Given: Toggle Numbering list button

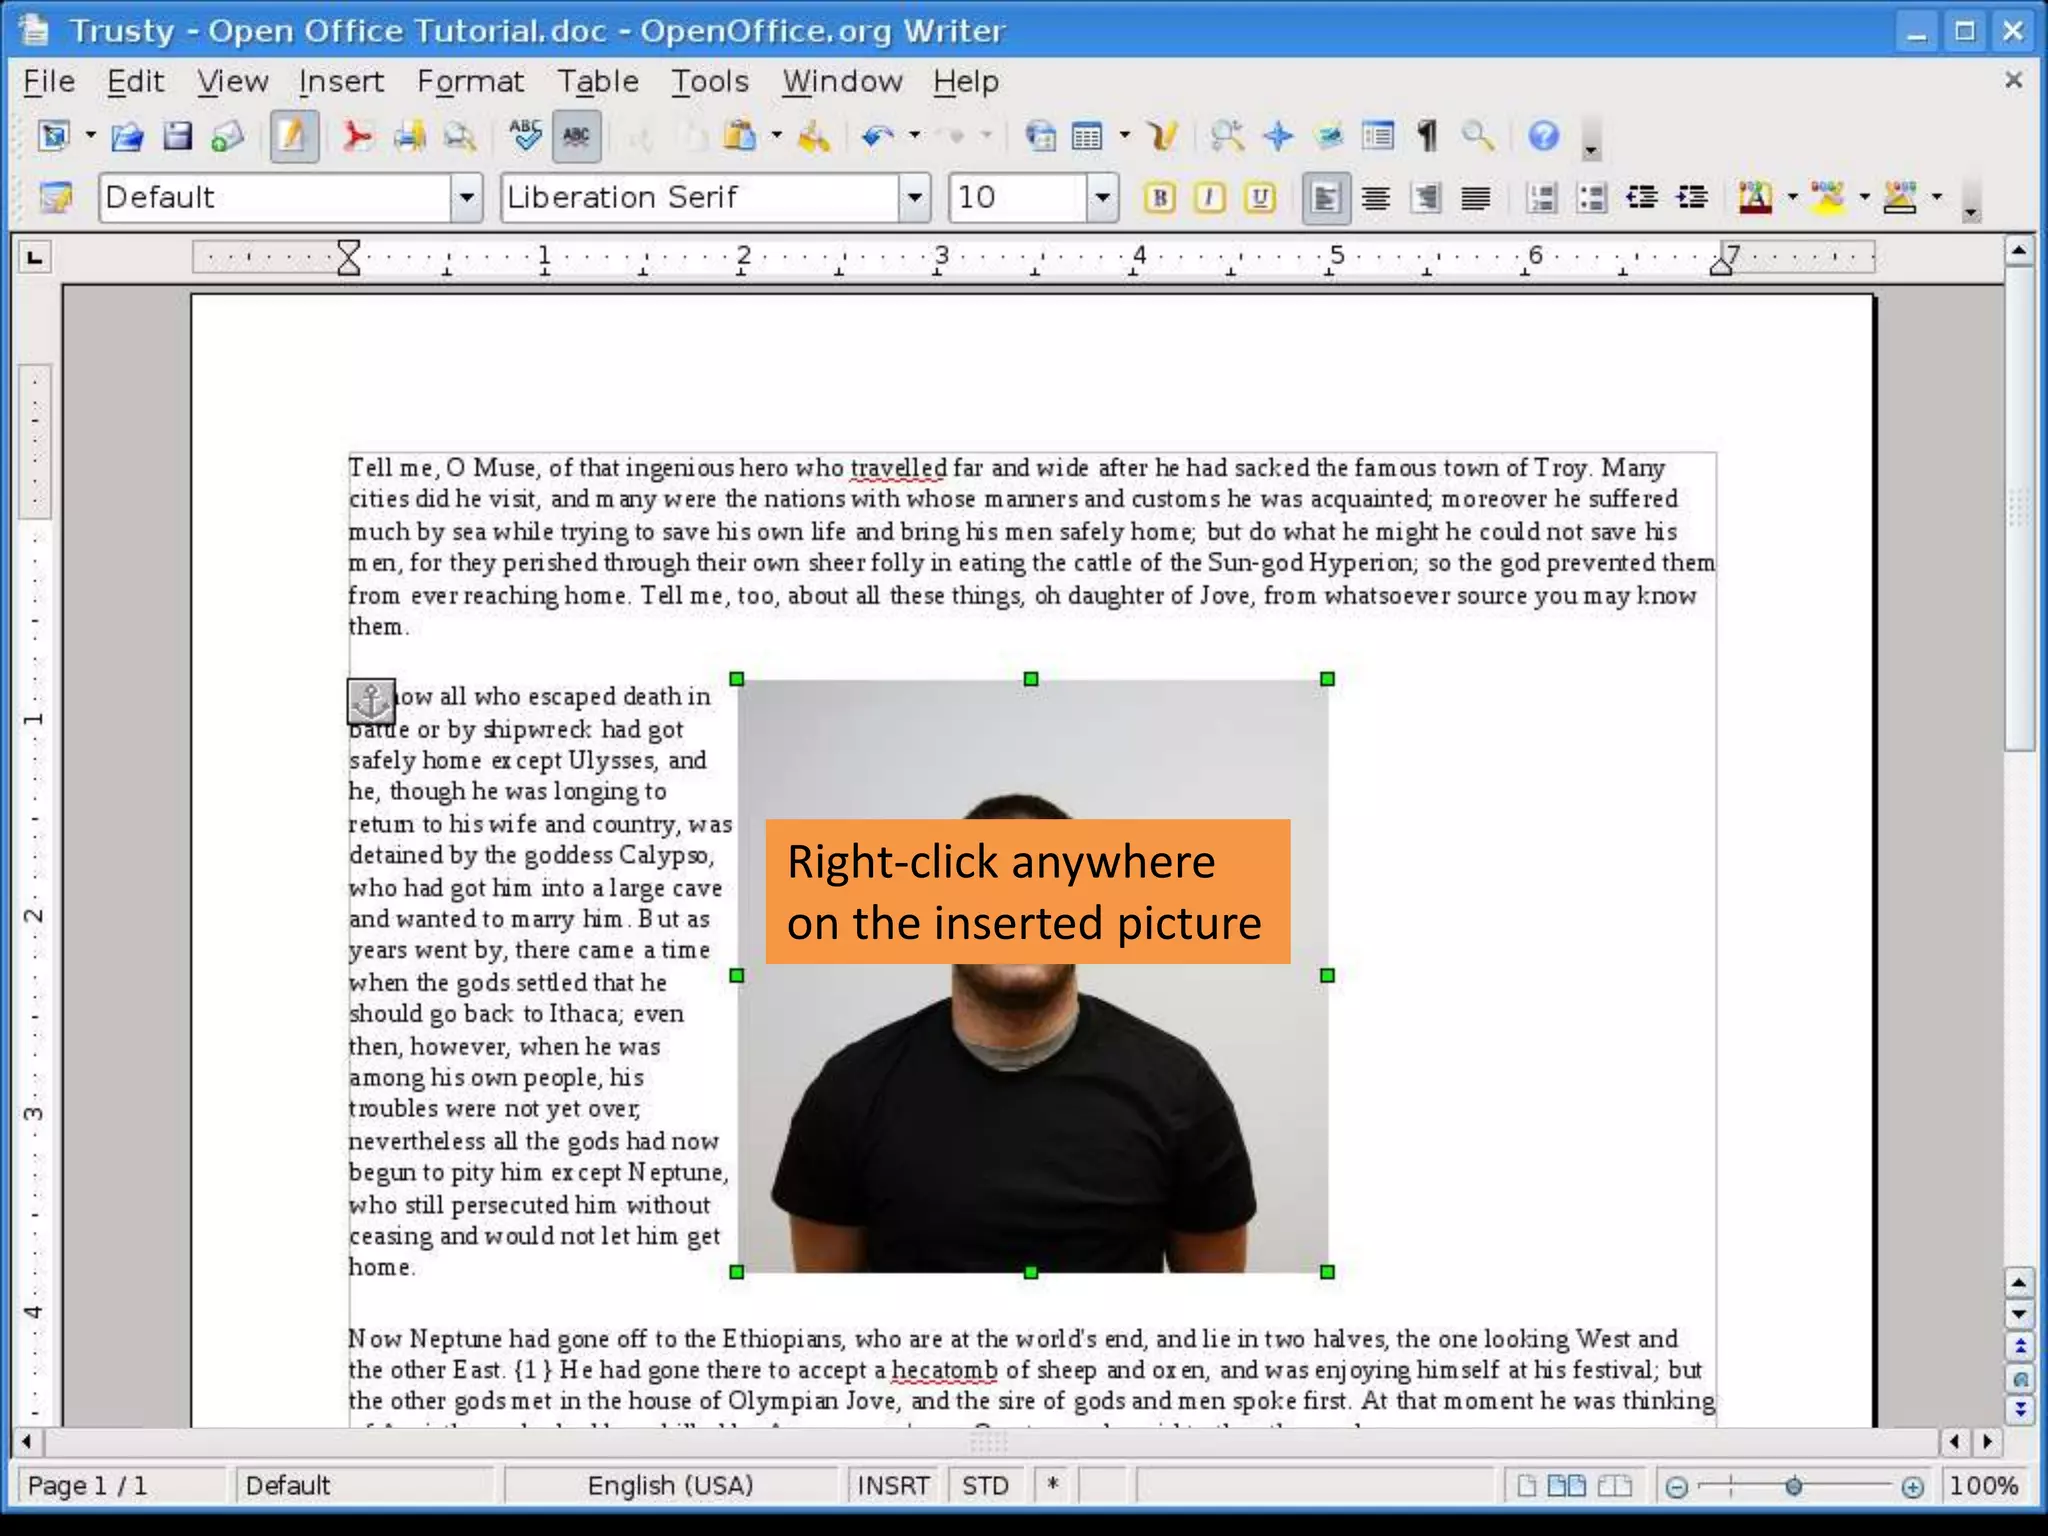Looking at the screenshot, I should [x=1542, y=198].
